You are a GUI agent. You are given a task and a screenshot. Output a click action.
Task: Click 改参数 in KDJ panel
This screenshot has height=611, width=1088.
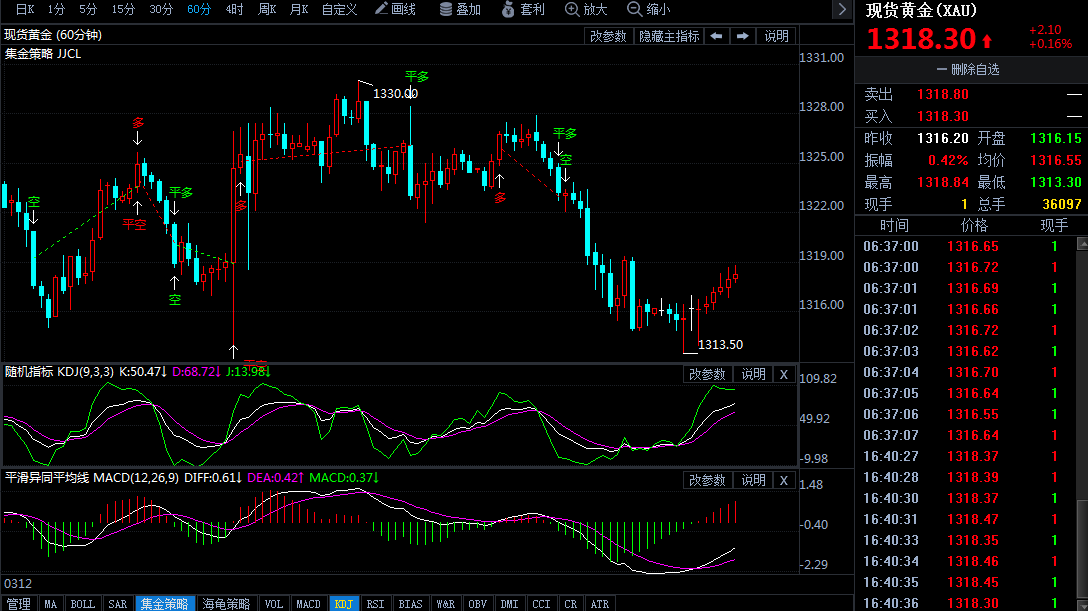[707, 375]
